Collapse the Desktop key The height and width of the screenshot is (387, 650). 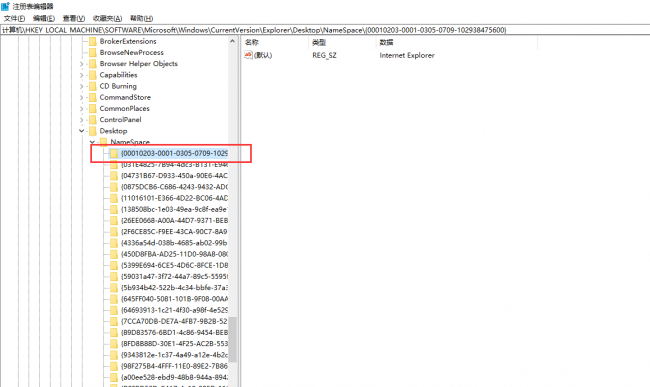pos(82,131)
